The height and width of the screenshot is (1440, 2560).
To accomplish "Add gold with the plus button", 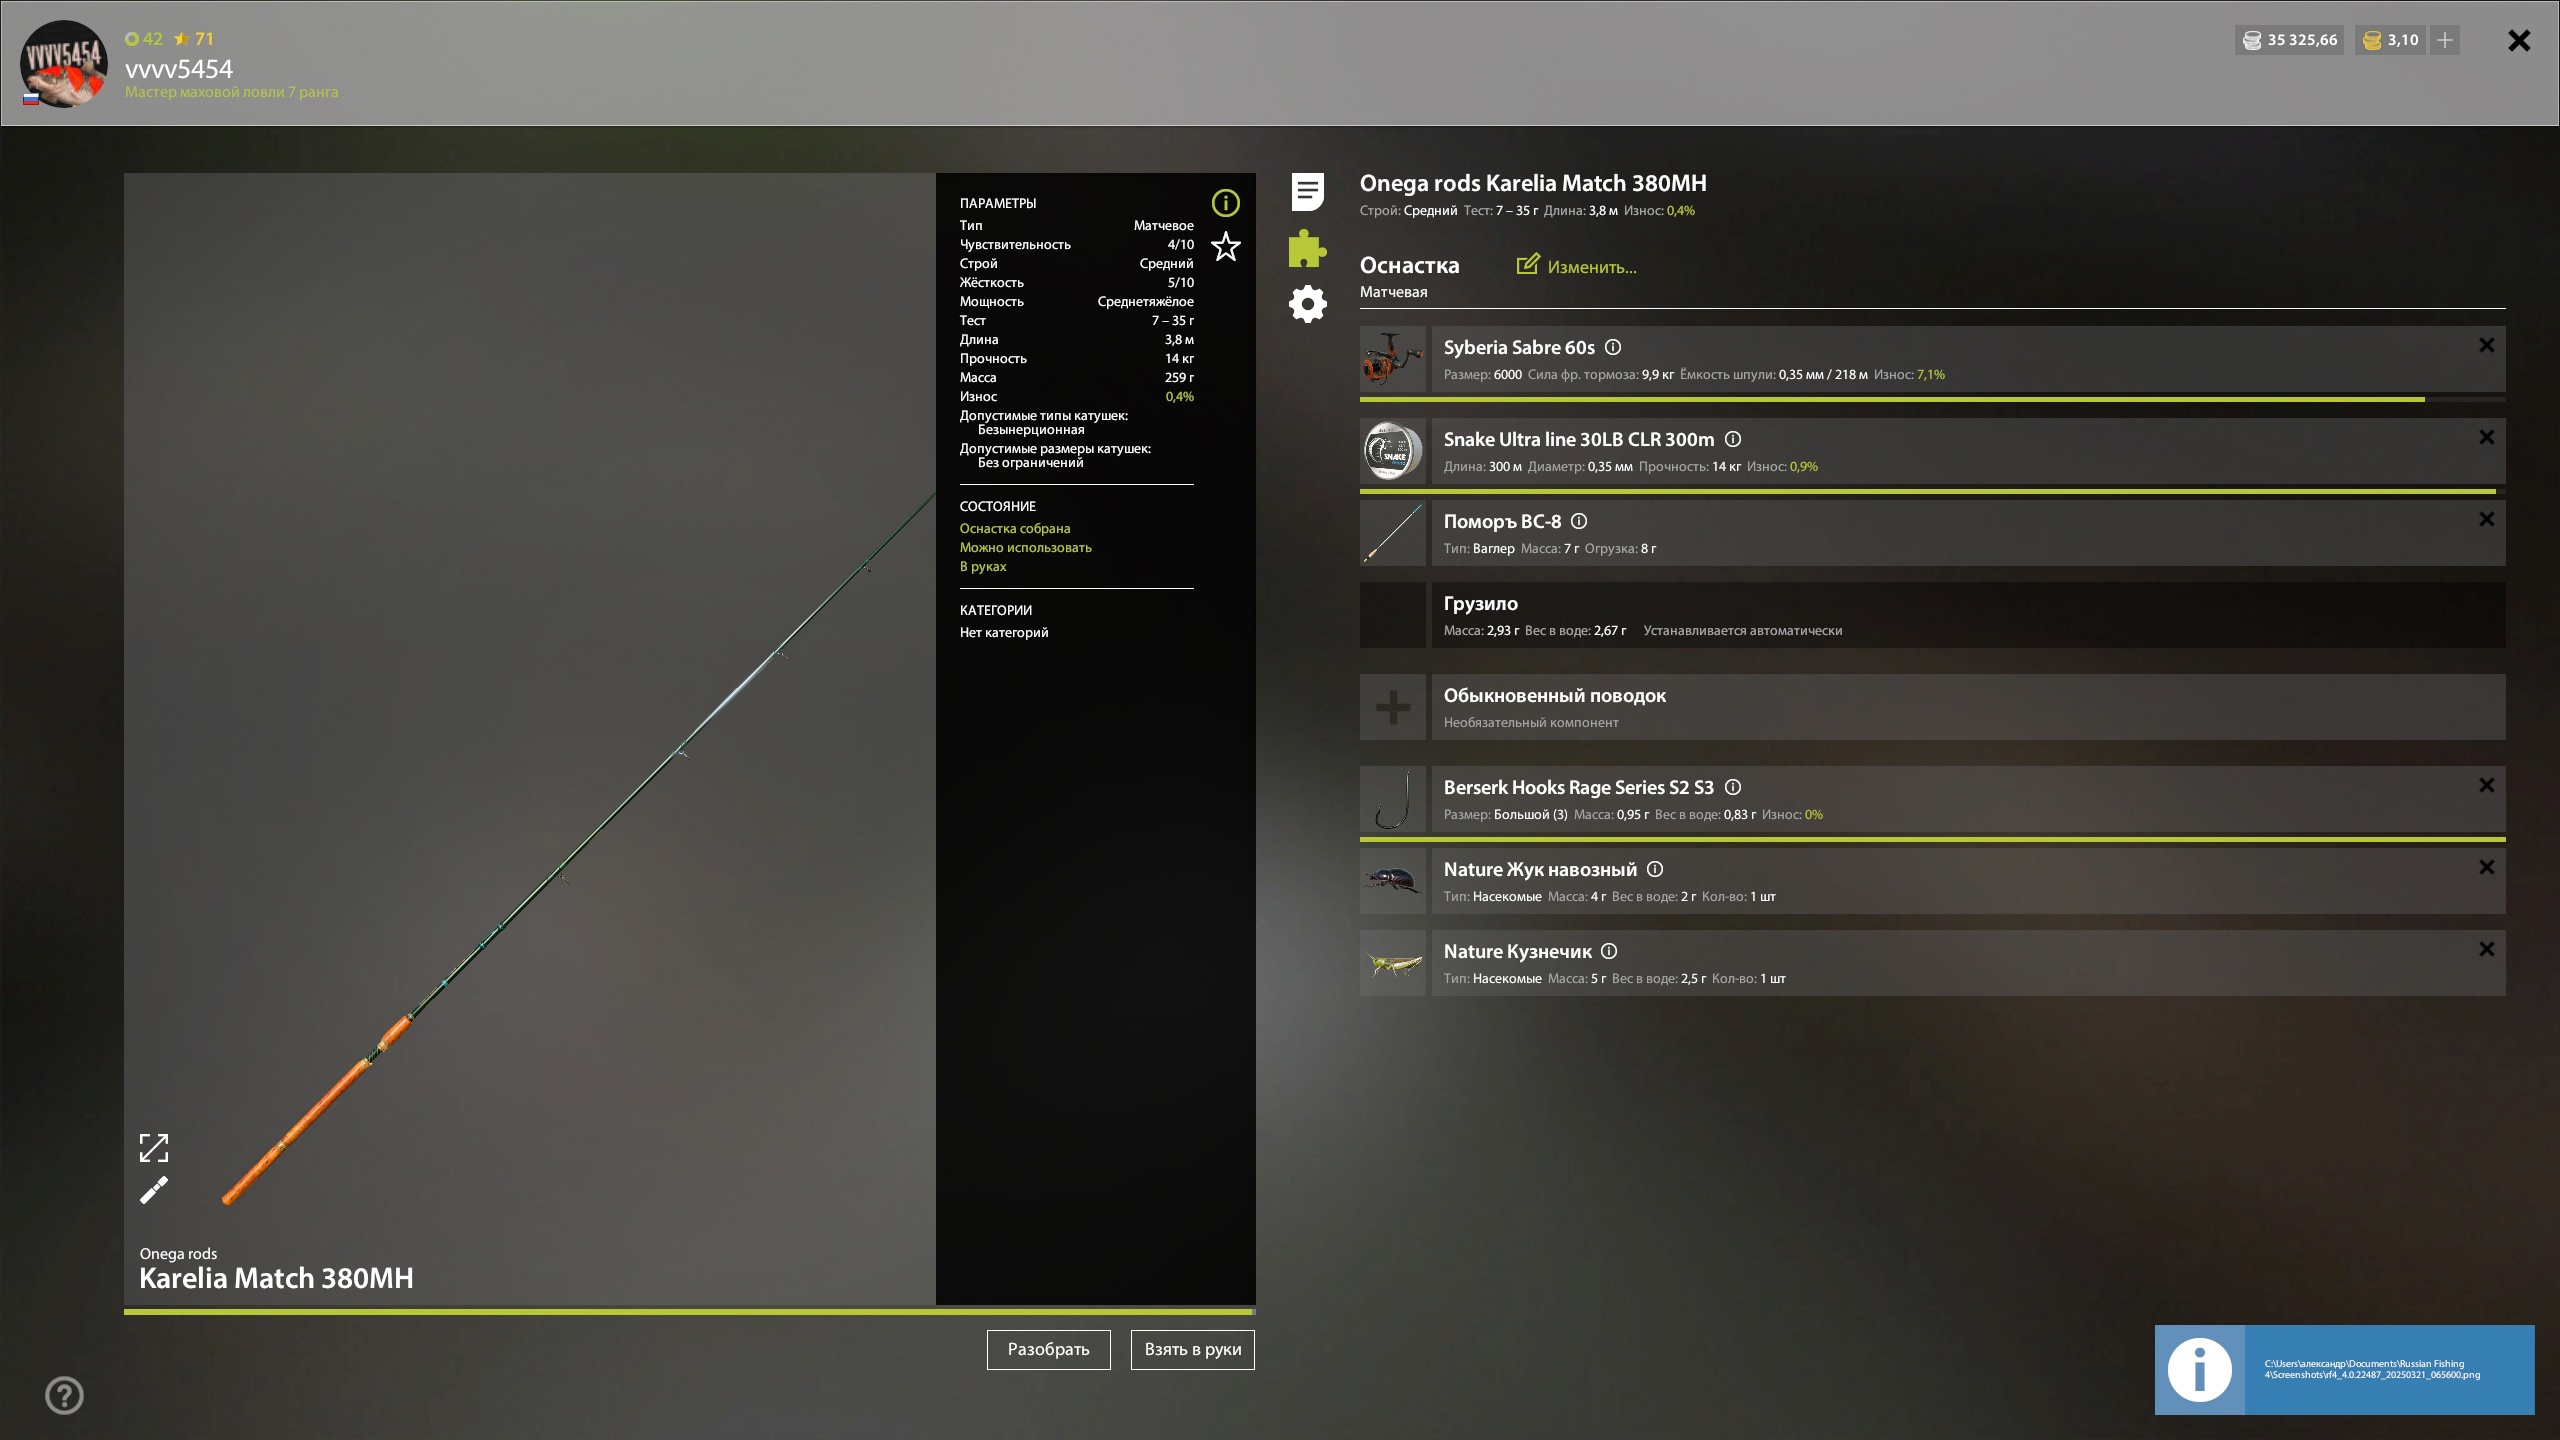I will pyautogui.click(x=2445, y=40).
